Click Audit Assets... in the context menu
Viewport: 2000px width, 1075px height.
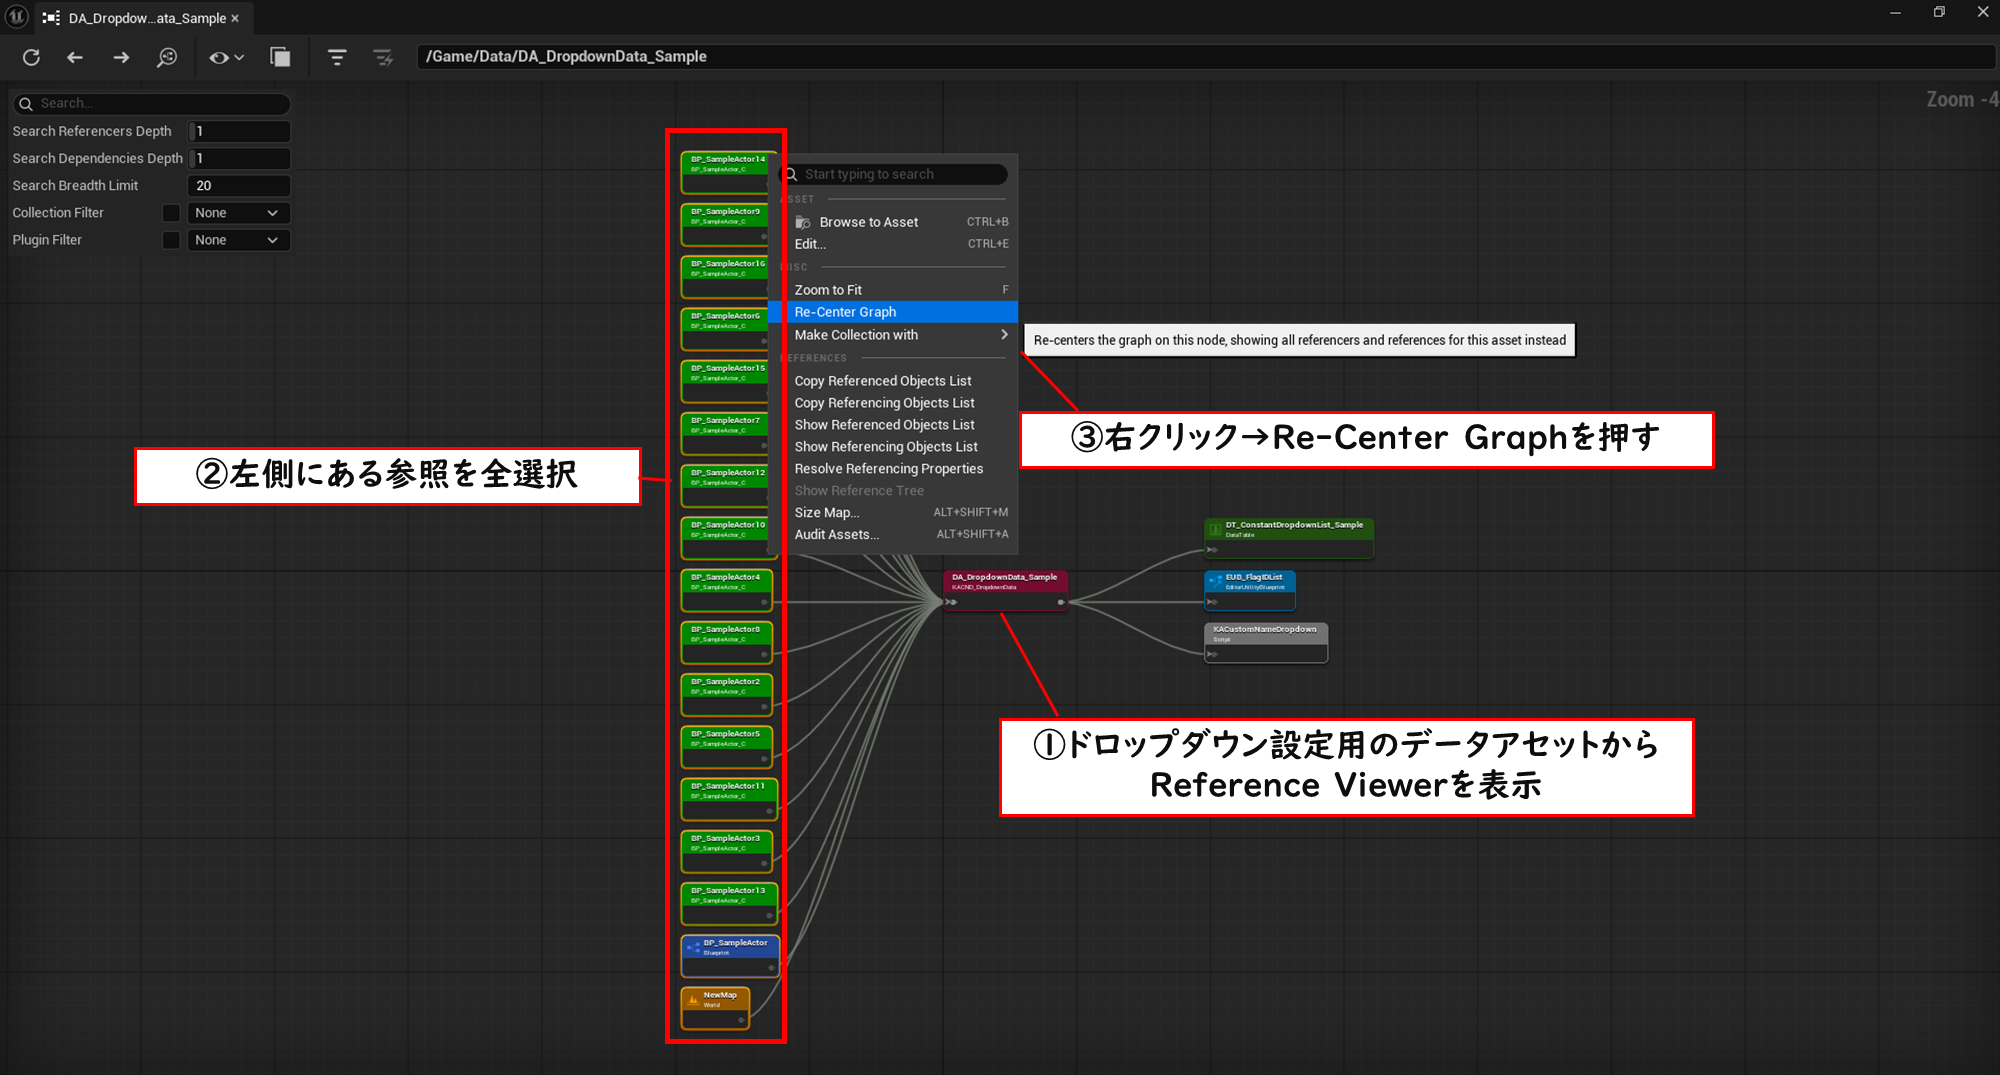(x=837, y=534)
